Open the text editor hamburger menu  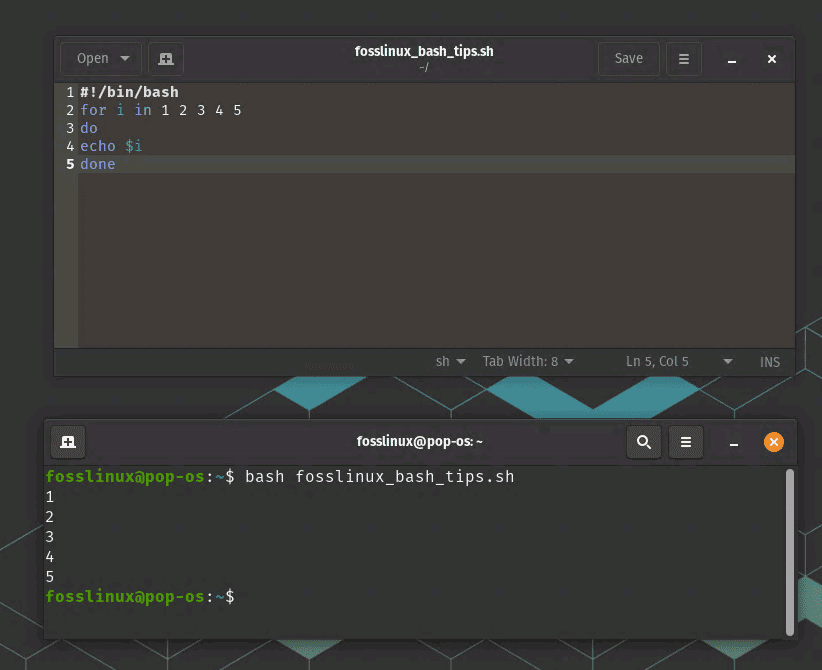(684, 59)
